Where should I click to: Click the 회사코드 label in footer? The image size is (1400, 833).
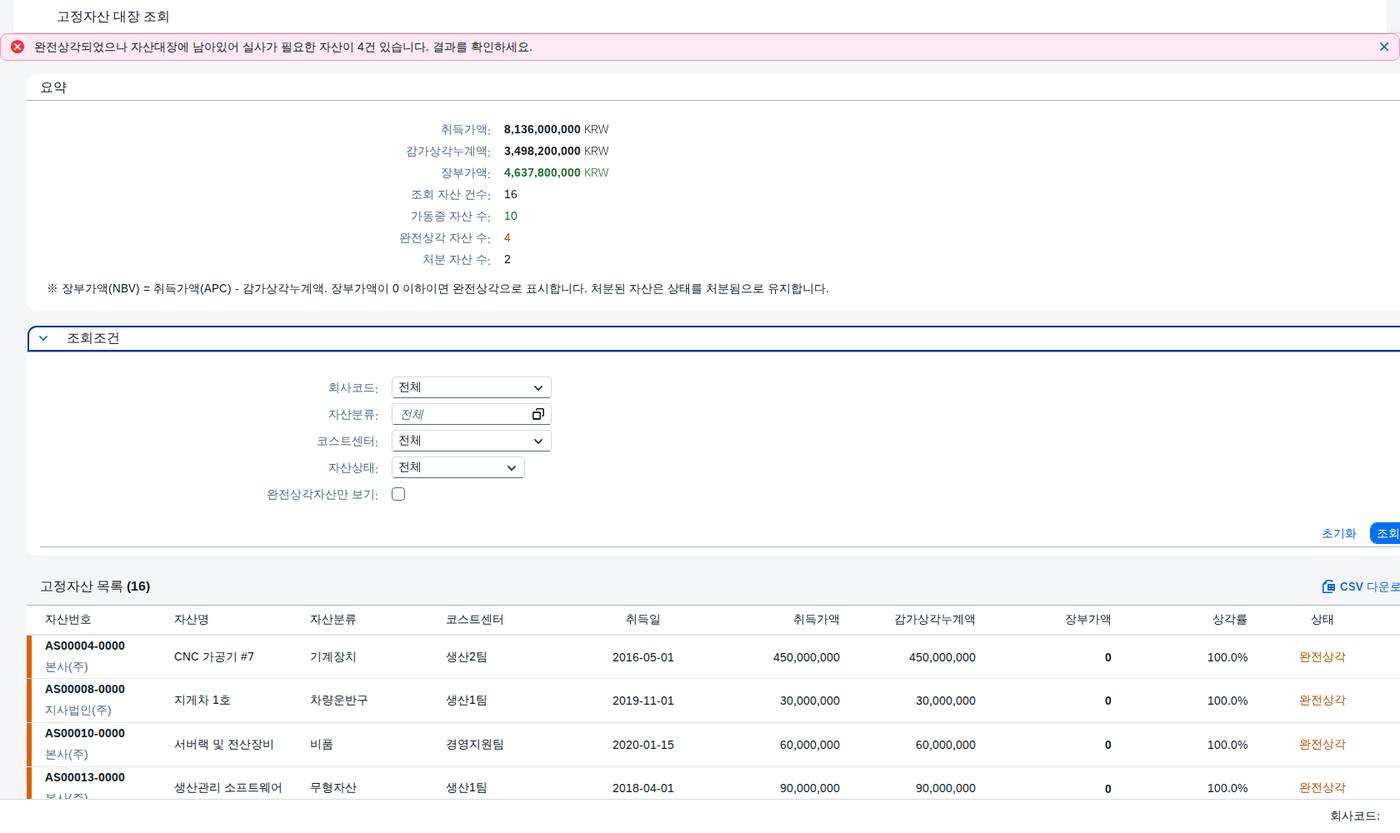(x=1355, y=817)
